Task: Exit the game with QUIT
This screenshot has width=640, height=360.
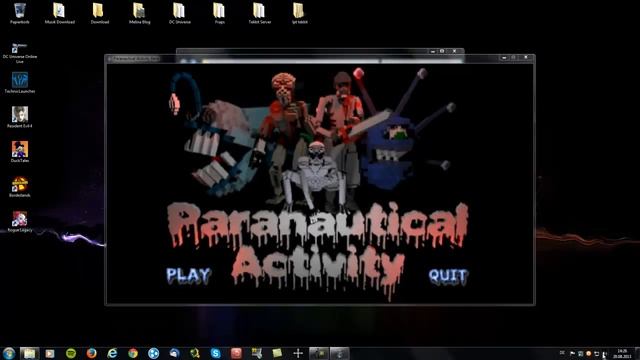Action: coord(448,276)
